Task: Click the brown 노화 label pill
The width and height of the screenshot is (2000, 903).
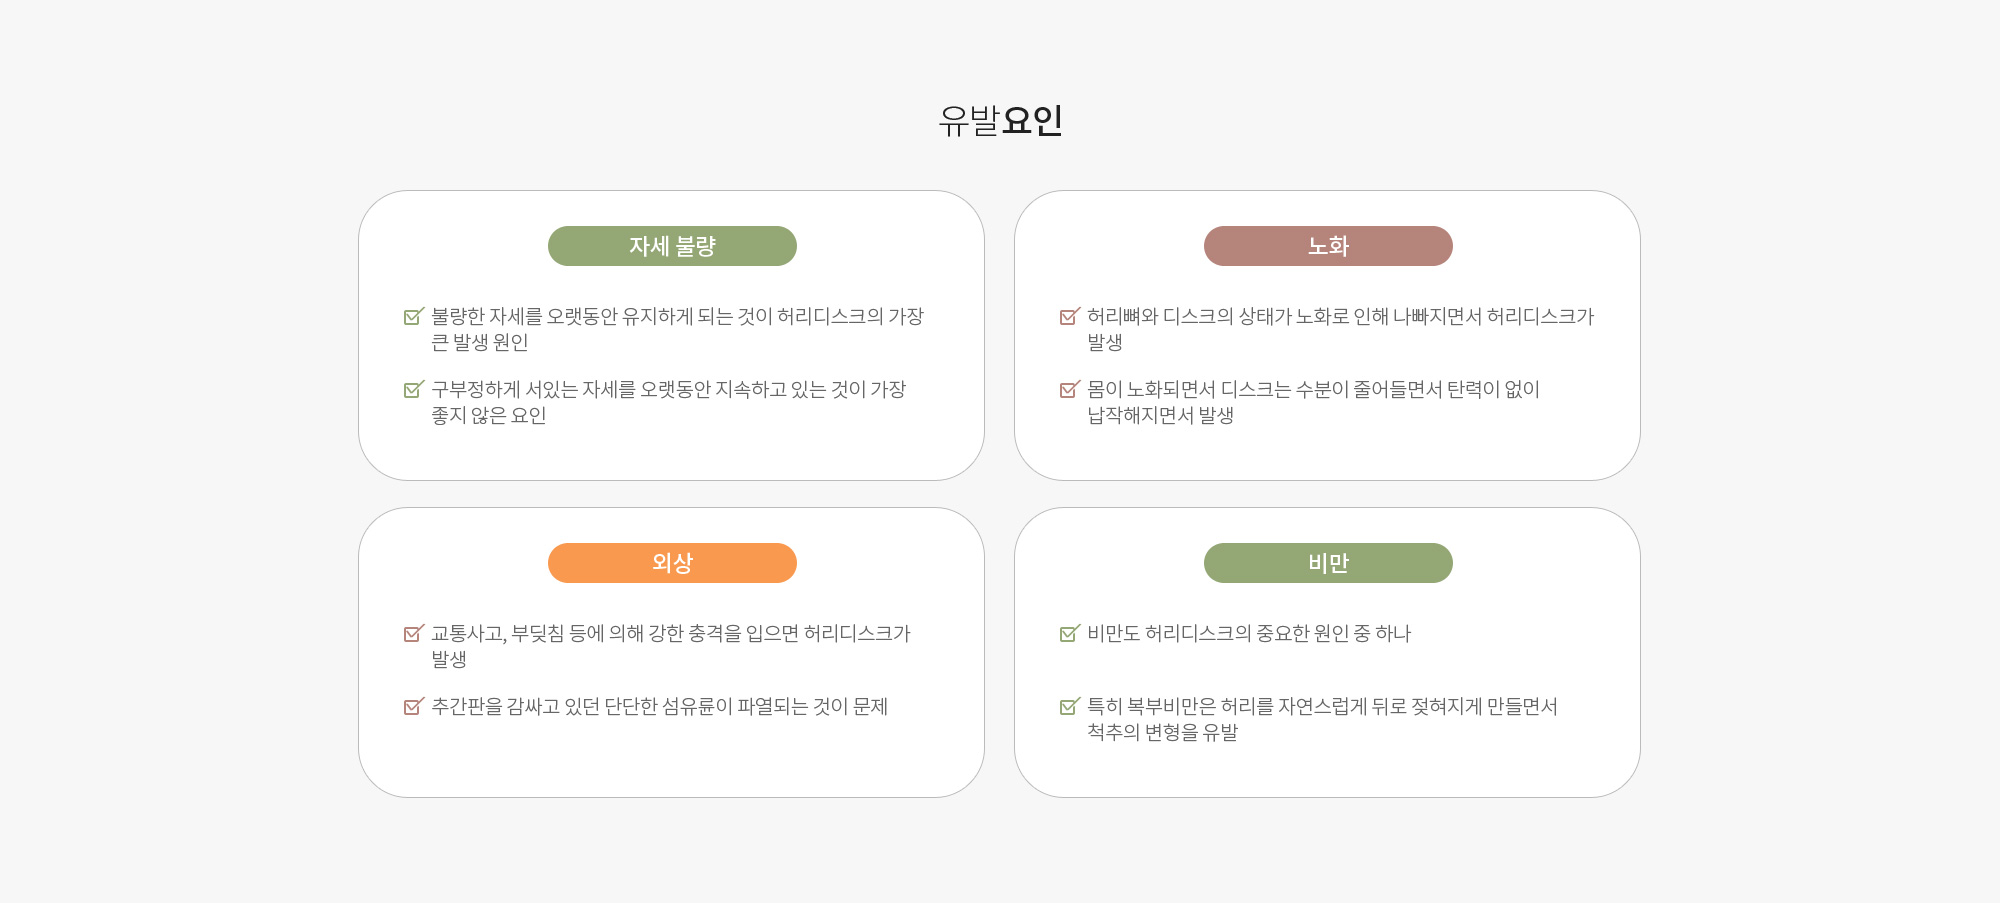Action: (1328, 246)
